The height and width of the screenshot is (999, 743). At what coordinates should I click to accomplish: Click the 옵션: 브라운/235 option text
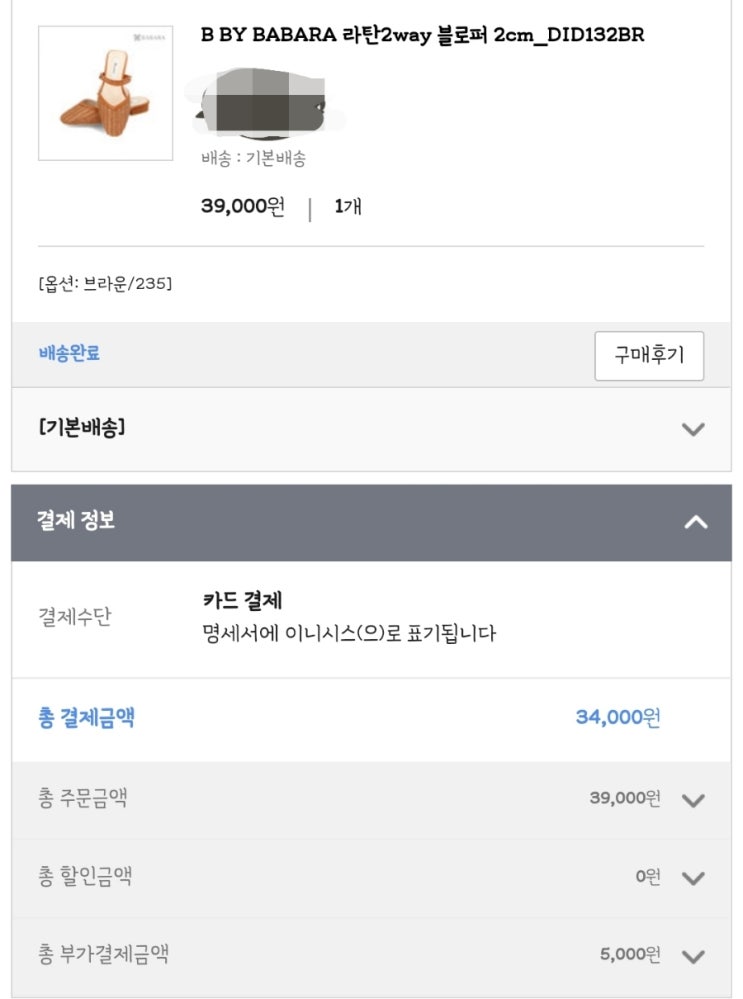pyautogui.click(x=105, y=284)
